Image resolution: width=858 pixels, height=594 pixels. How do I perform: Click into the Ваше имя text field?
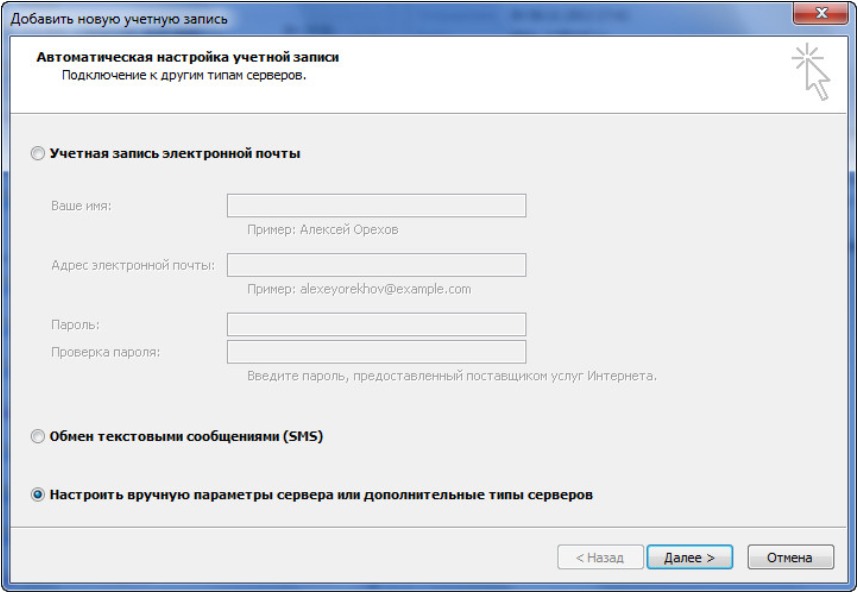pos(376,206)
